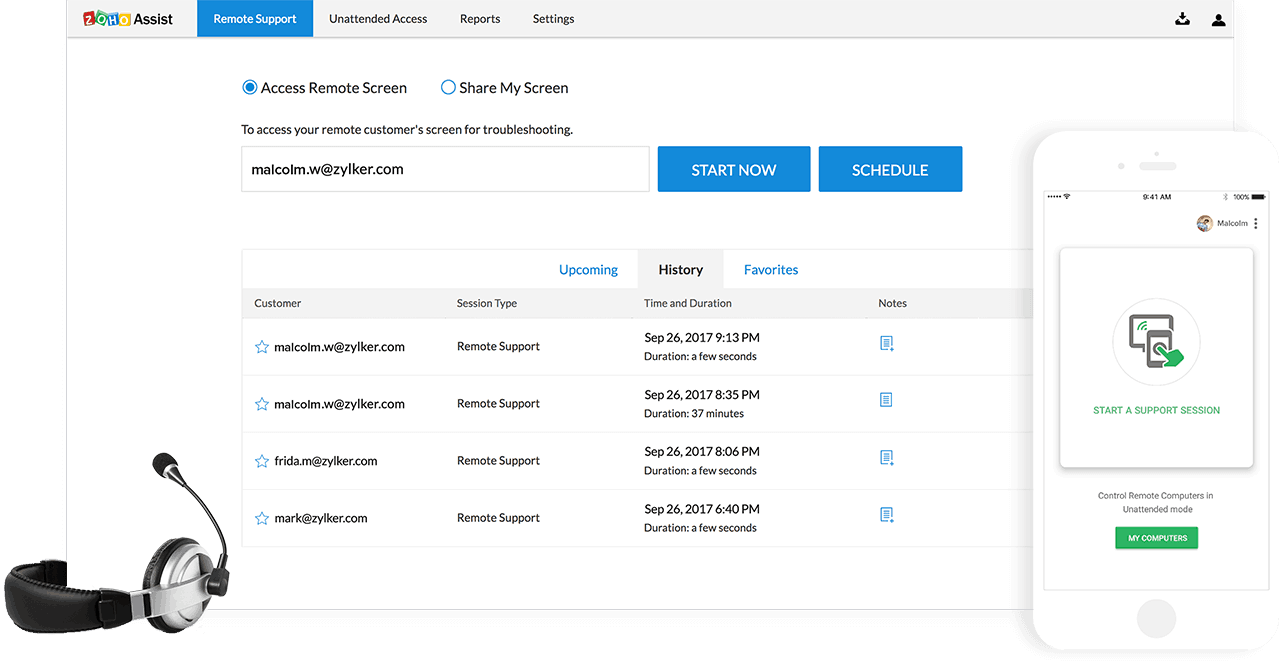
Task: Tap the phone's home button
Action: click(1156, 618)
